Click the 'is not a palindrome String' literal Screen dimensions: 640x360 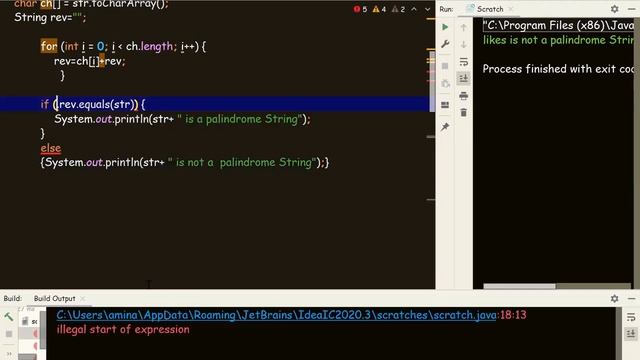click(x=242, y=162)
